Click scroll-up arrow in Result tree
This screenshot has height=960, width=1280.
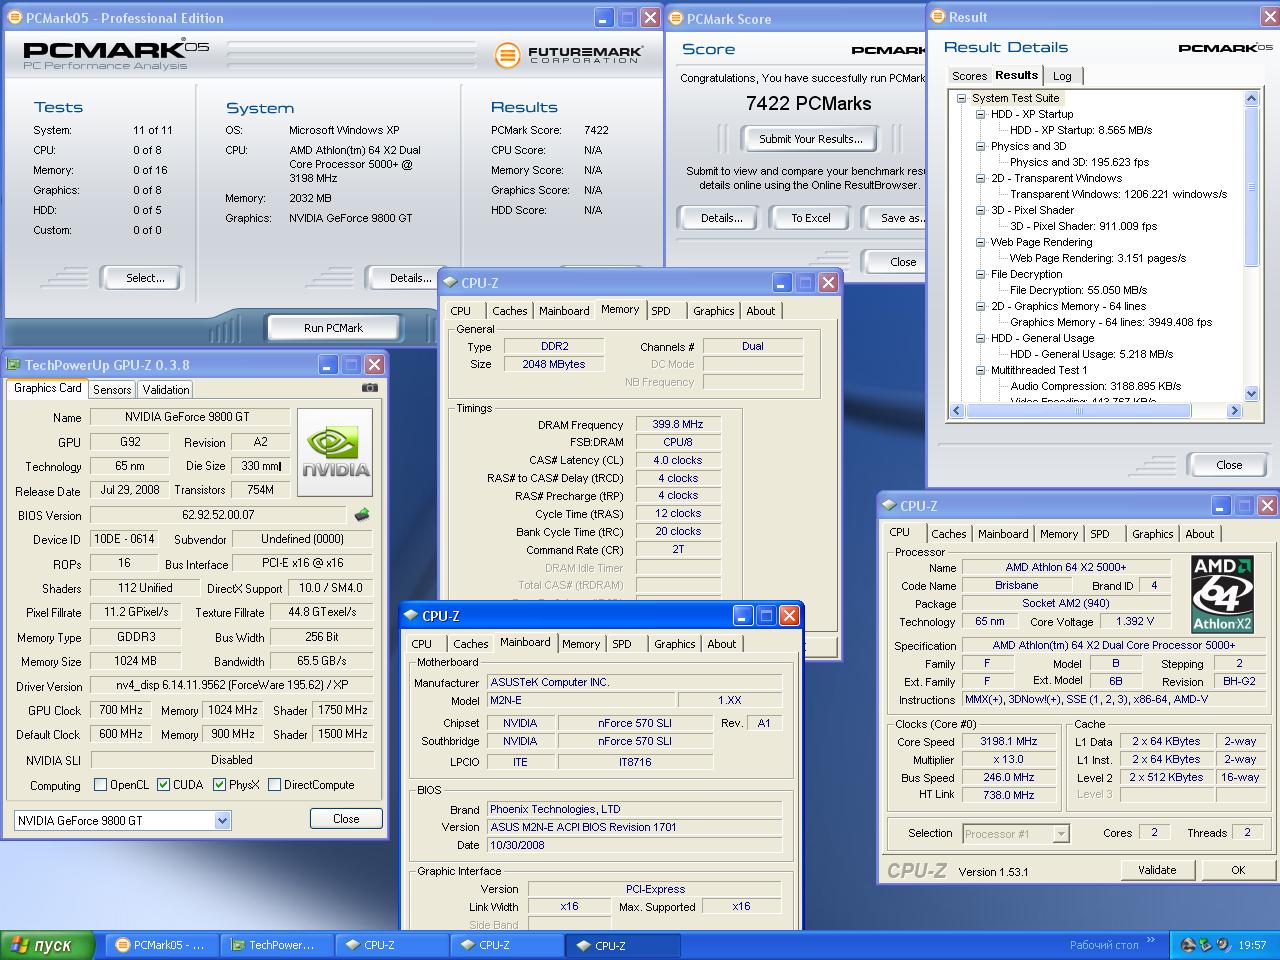[x=1251, y=98]
